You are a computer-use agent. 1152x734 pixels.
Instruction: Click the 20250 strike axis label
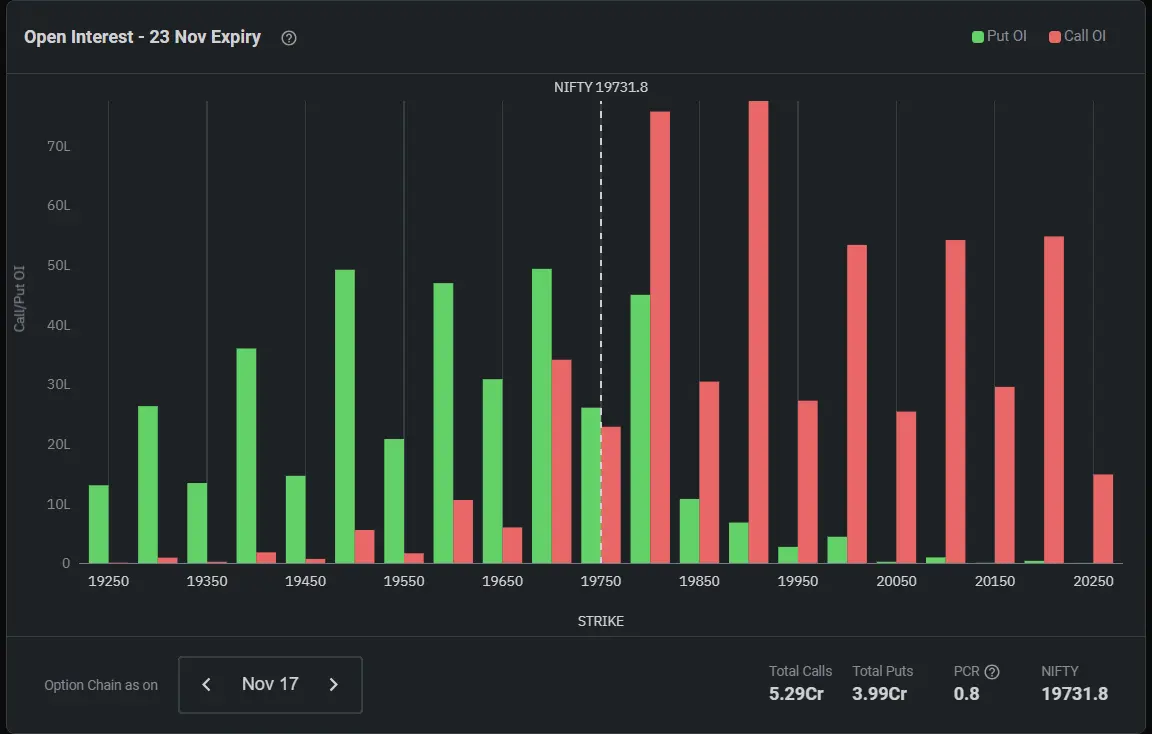pos(1093,581)
